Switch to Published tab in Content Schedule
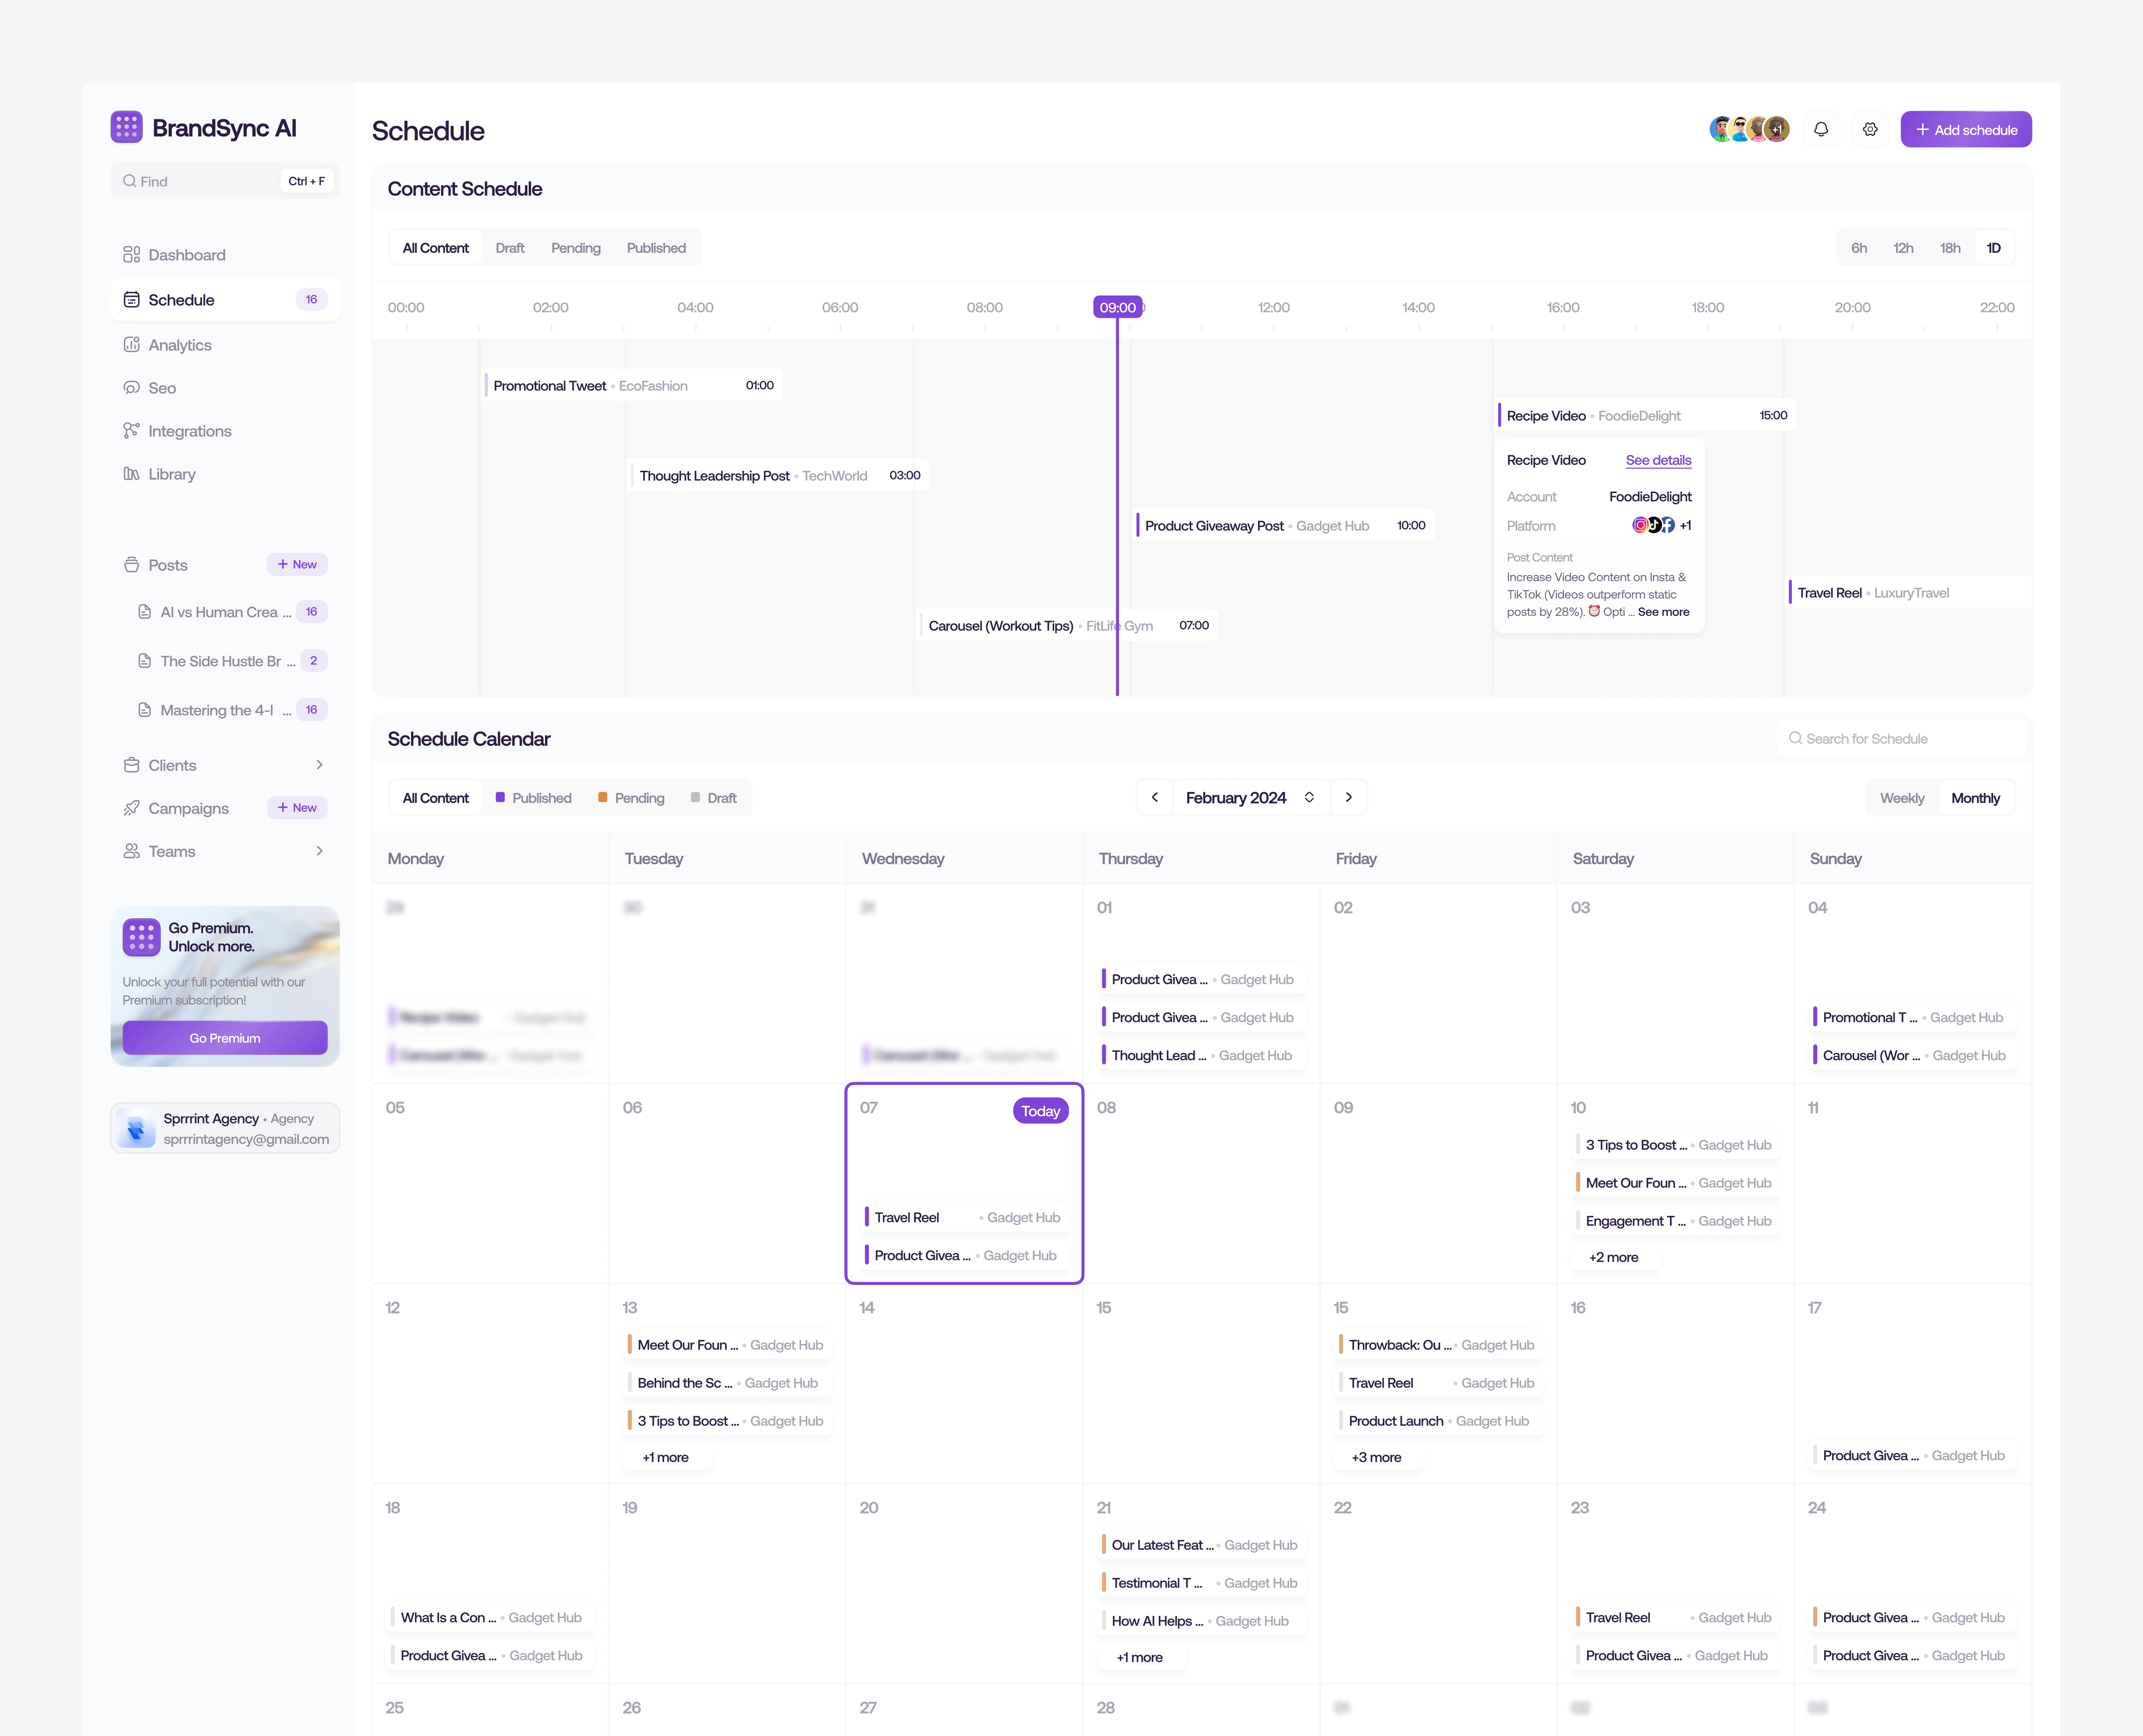Screen dimensions: 2143x1736 click(x=656, y=248)
